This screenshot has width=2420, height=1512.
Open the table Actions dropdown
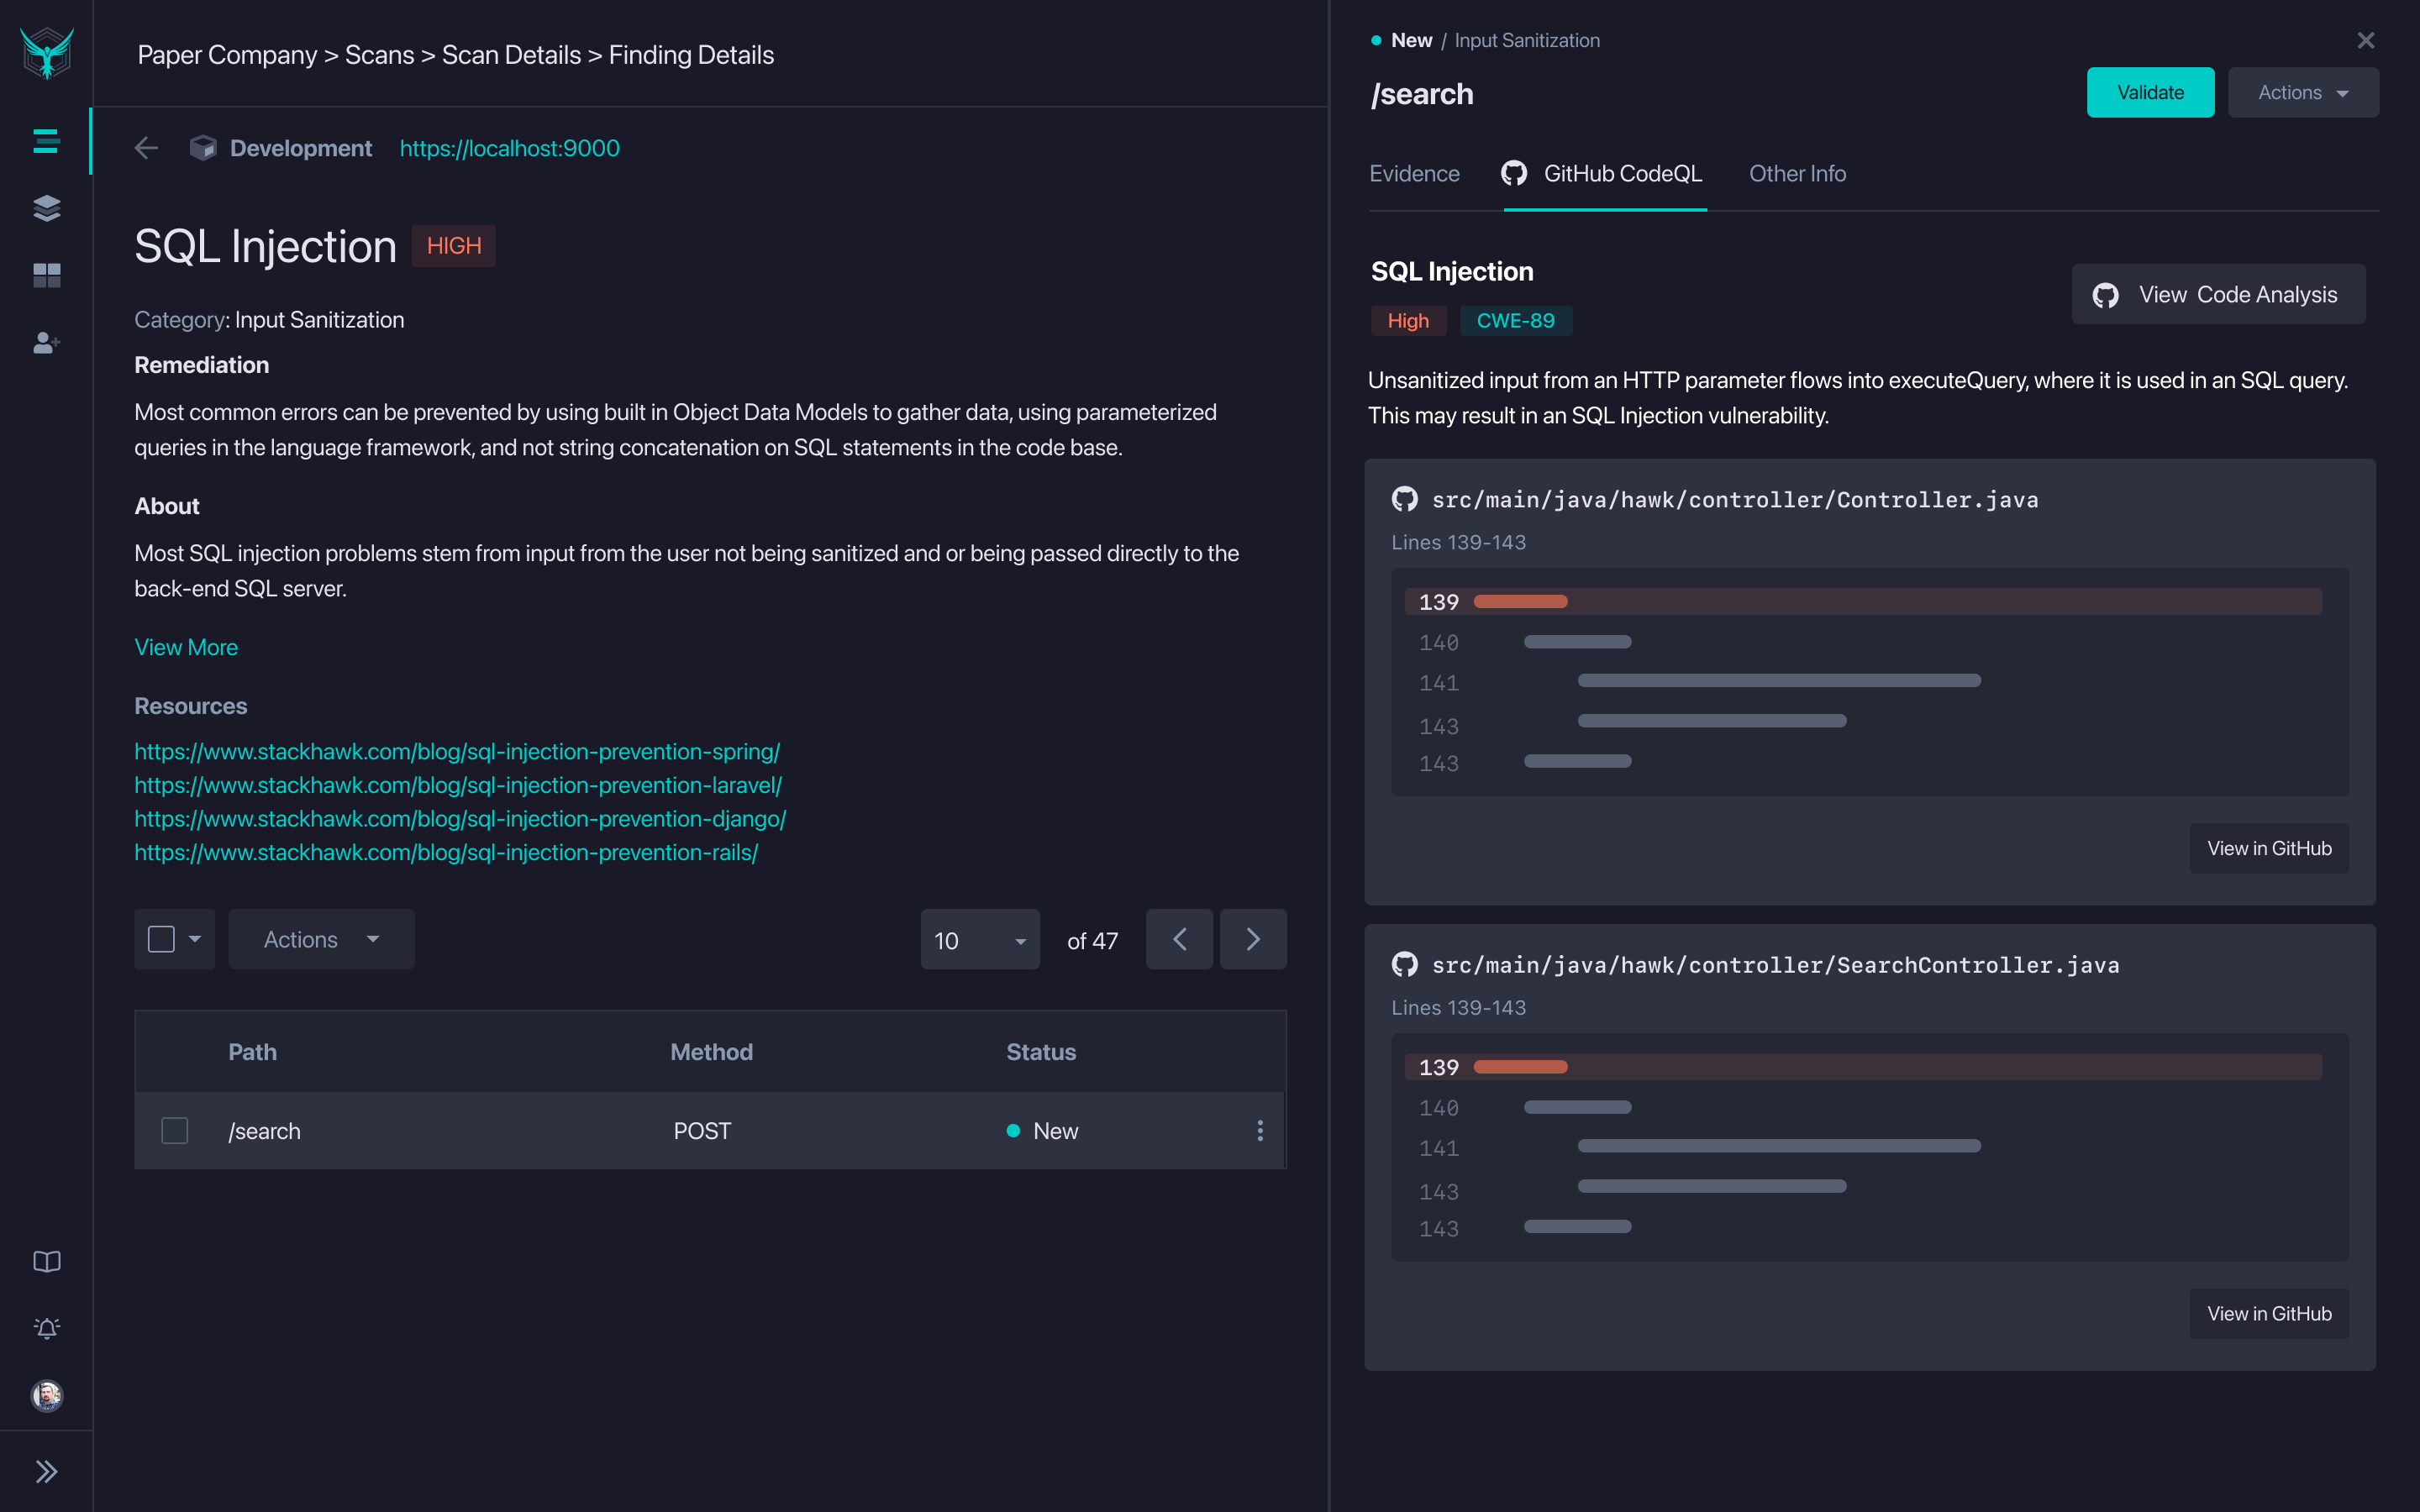[x=321, y=939]
